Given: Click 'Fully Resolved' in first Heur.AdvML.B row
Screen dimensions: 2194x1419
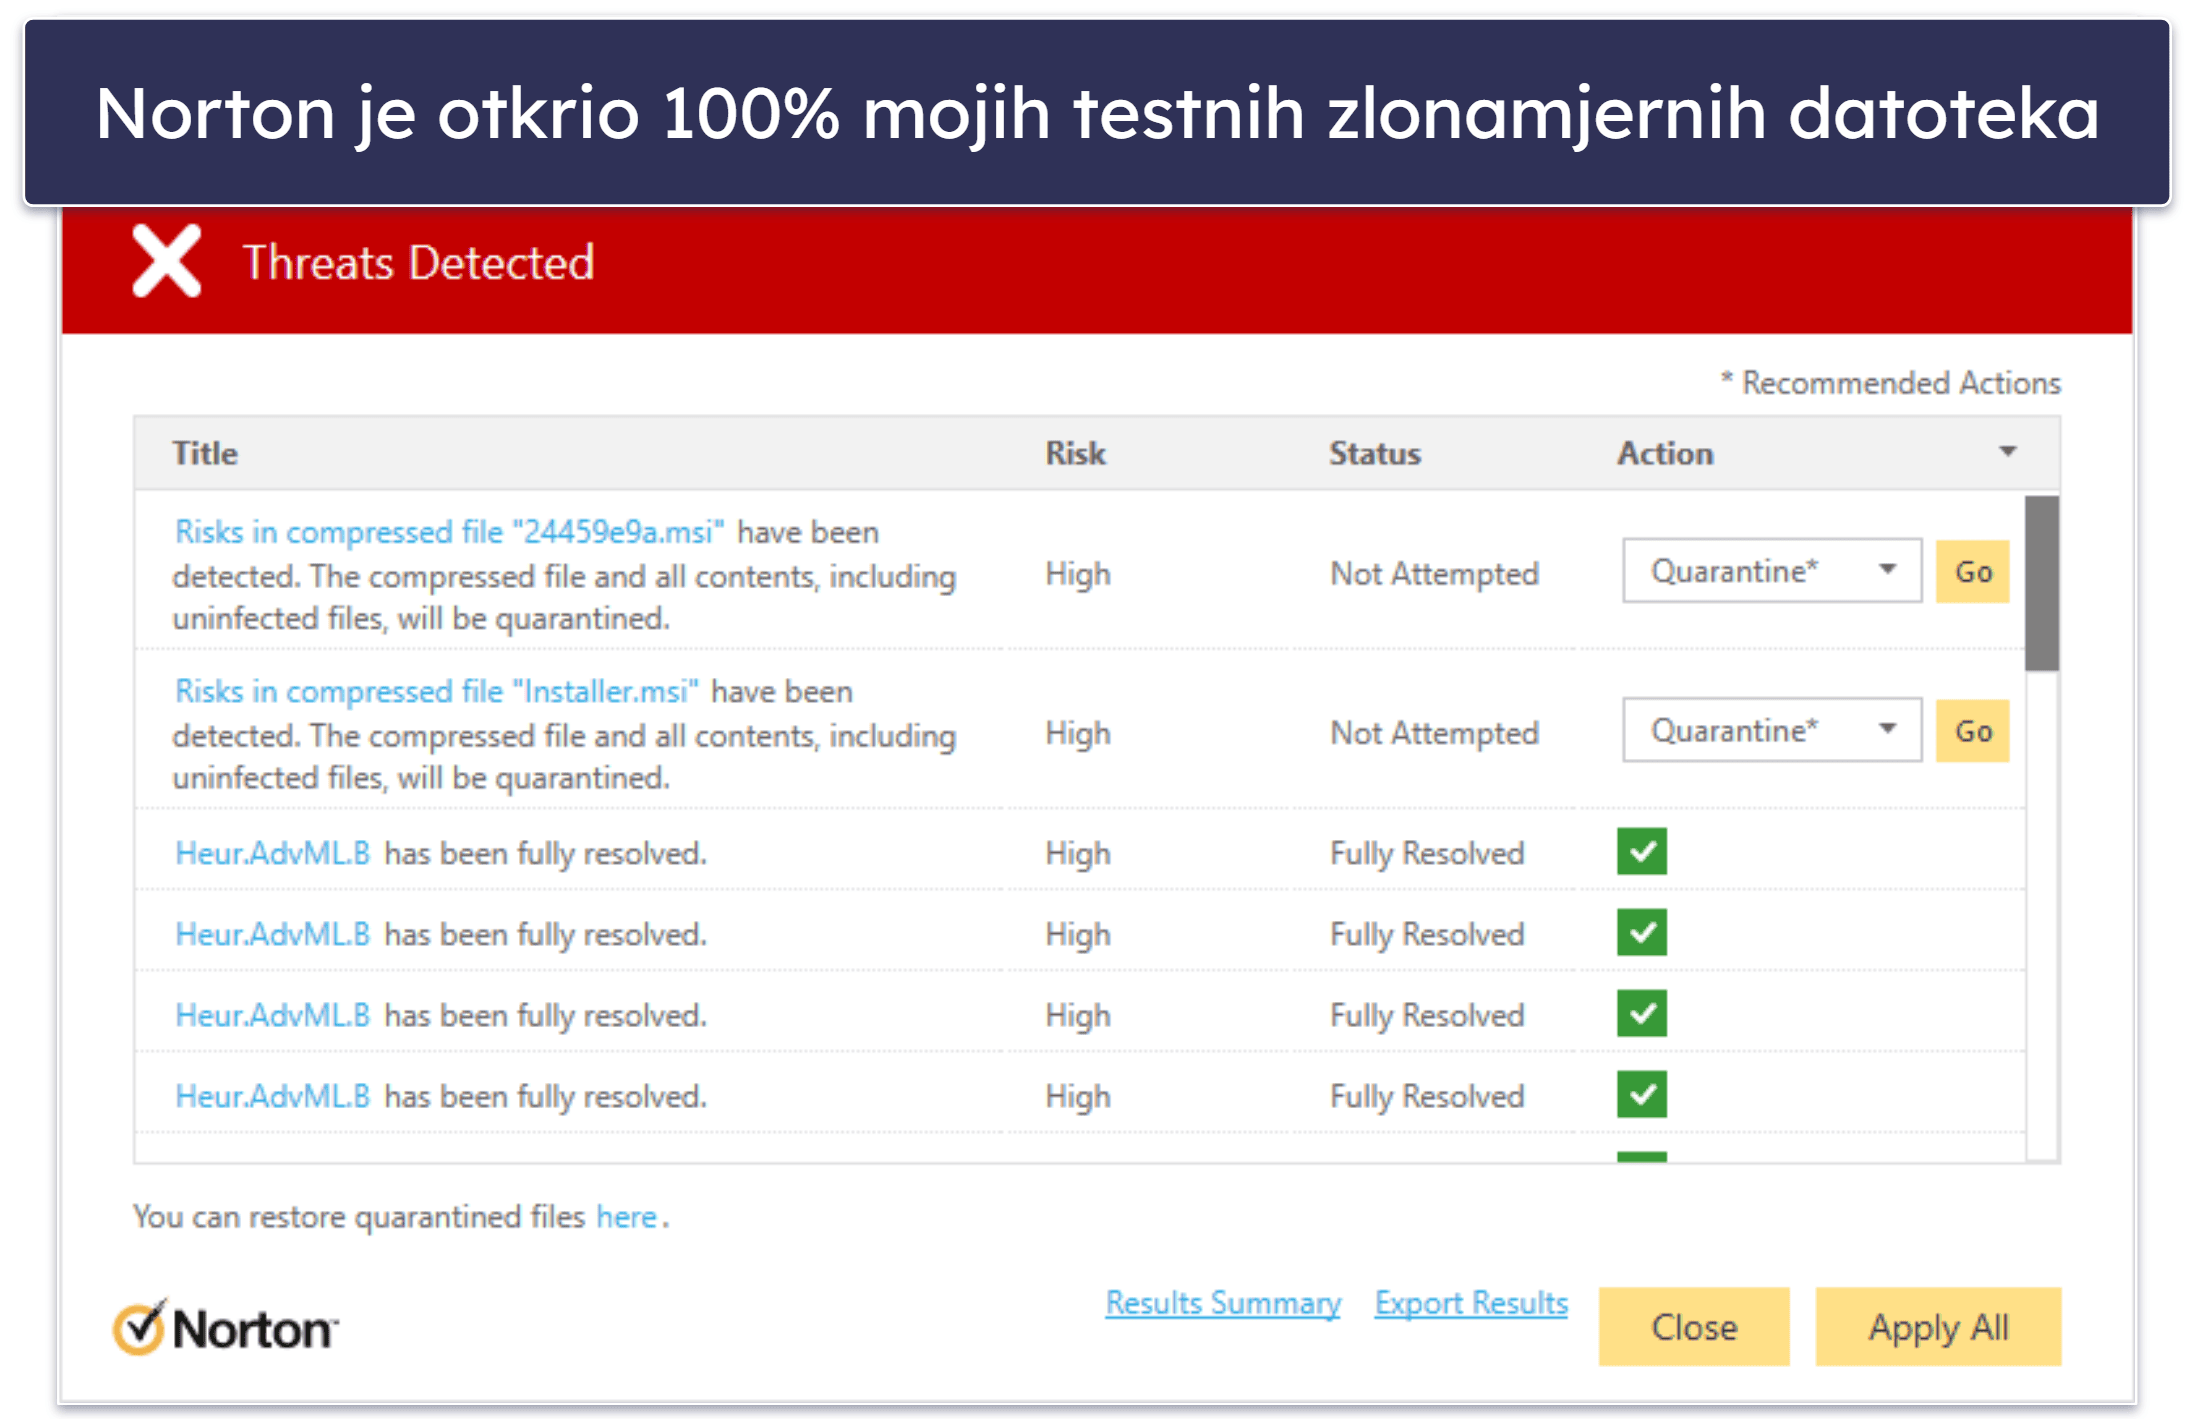Looking at the screenshot, I should coord(1427,853).
